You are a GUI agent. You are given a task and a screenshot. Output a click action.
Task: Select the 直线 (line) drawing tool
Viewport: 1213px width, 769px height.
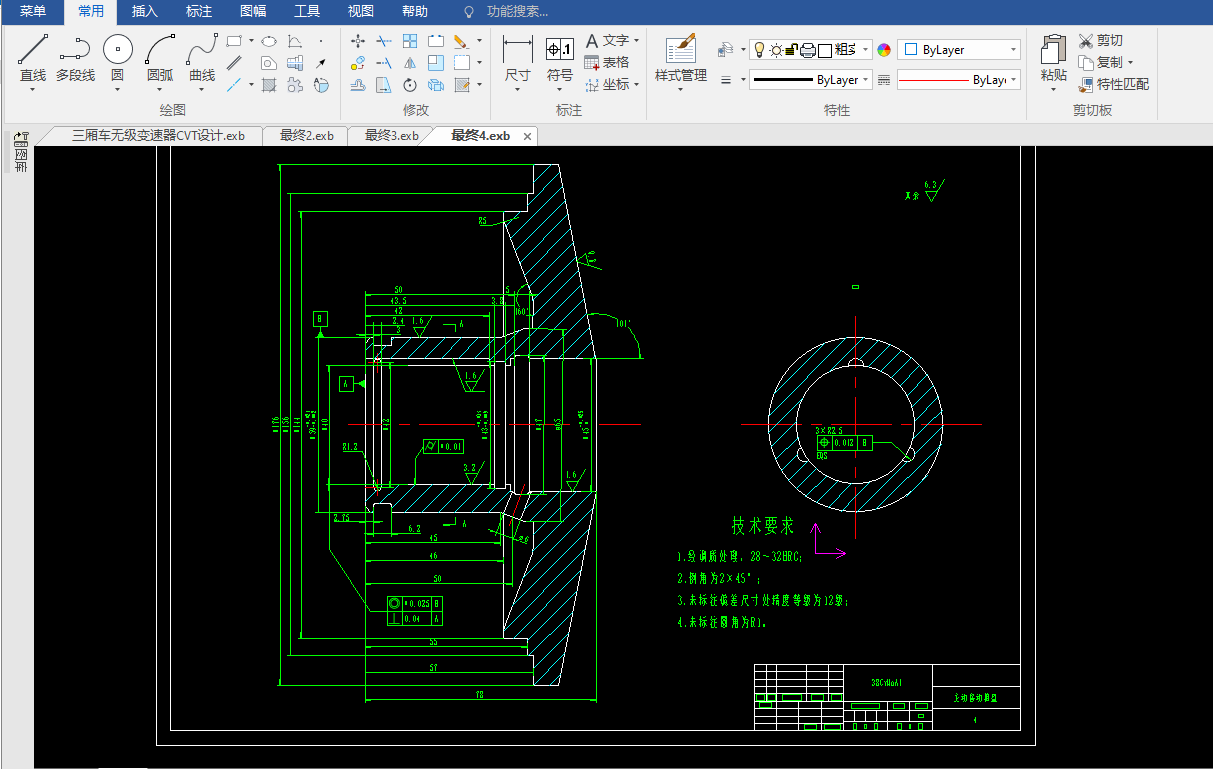[33, 58]
